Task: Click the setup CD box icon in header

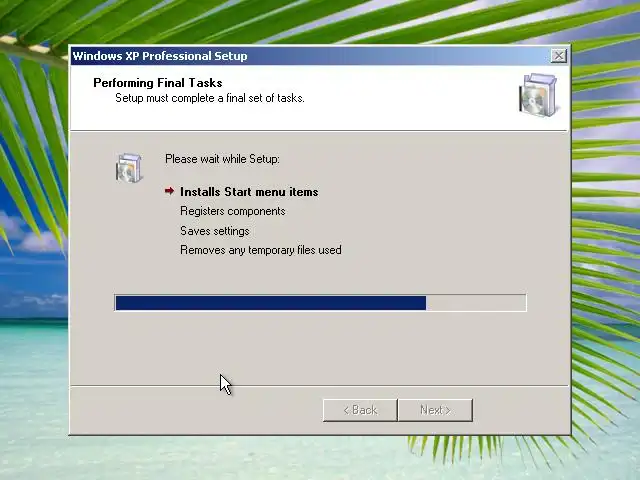Action: (538, 95)
